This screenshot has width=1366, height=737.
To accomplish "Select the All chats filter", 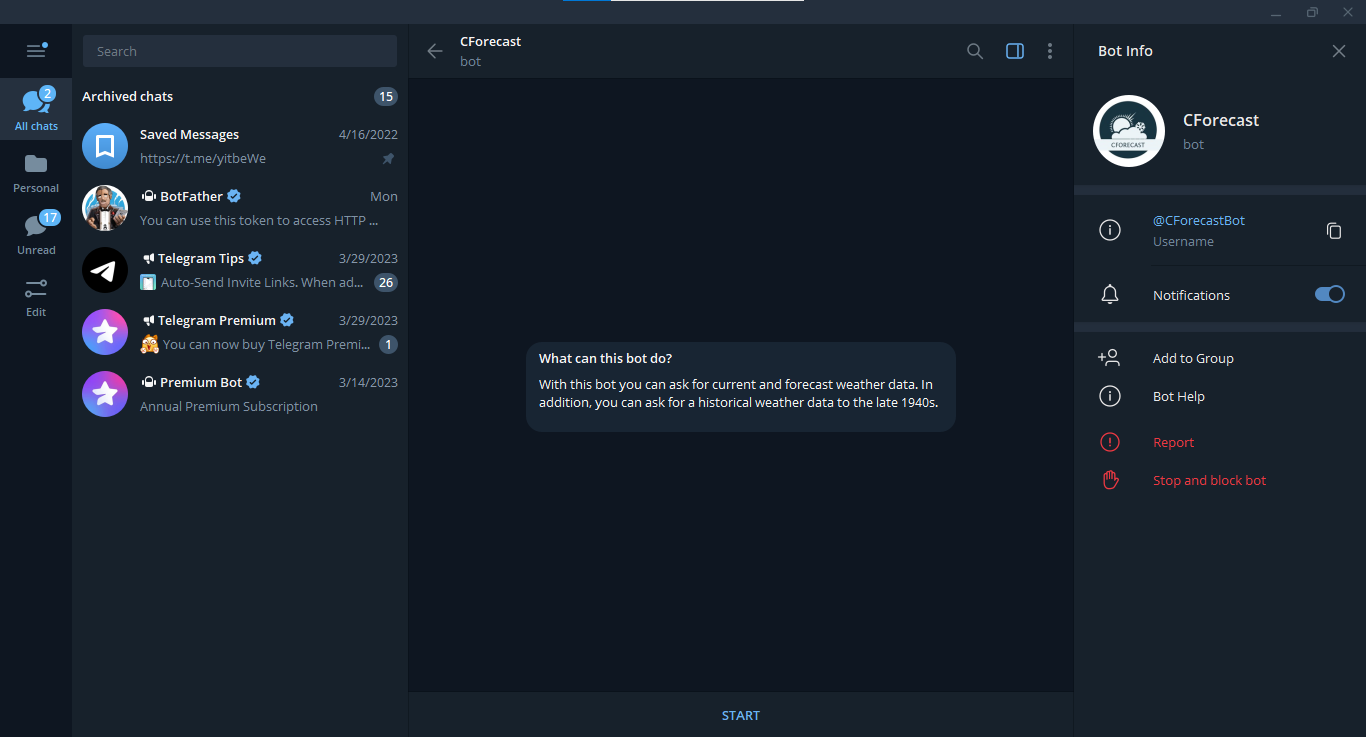I will 36,108.
